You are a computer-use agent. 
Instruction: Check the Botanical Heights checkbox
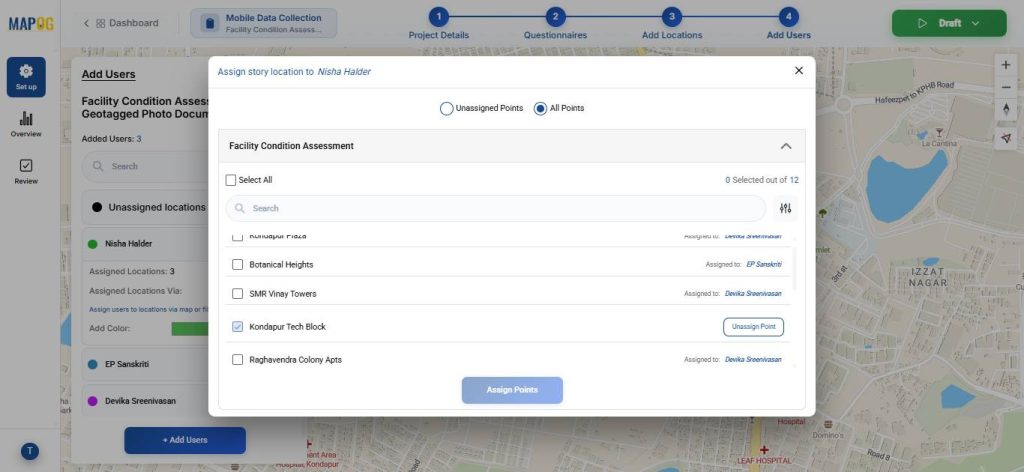[x=238, y=265]
